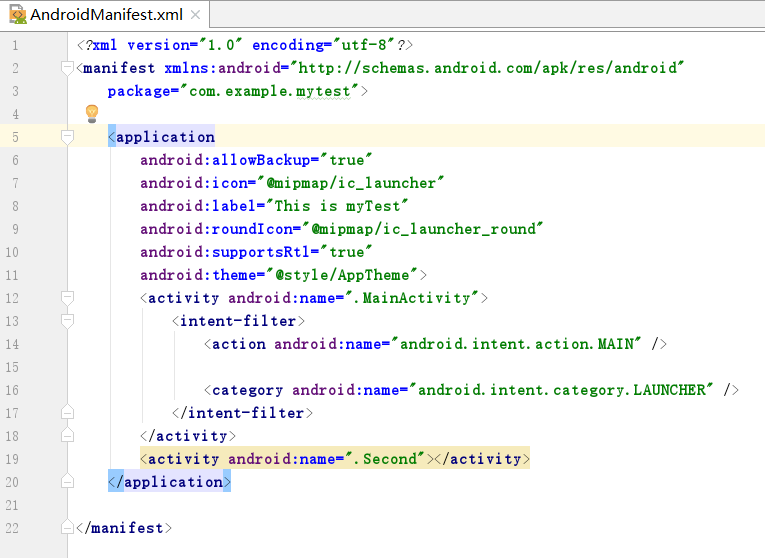Place cursor on android:supportsRtl attribute
The width and height of the screenshot is (765, 558).
pyautogui.click(x=225, y=252)
